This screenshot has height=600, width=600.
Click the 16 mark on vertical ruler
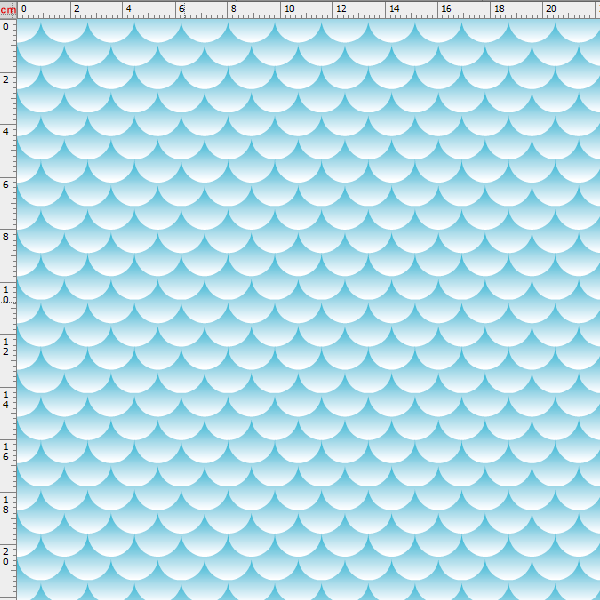pyautogui.click(x=6, y=452)
